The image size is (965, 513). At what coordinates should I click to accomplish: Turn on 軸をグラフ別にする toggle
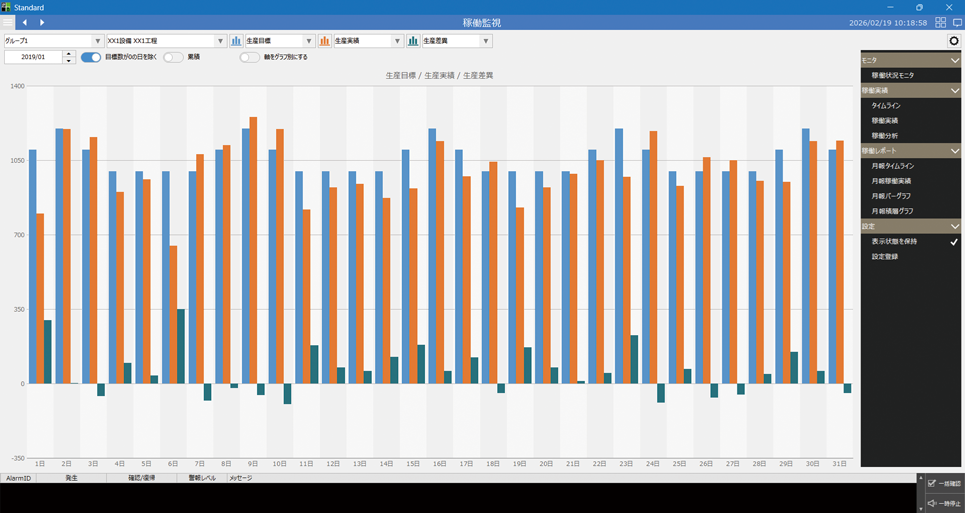(249, 57)
